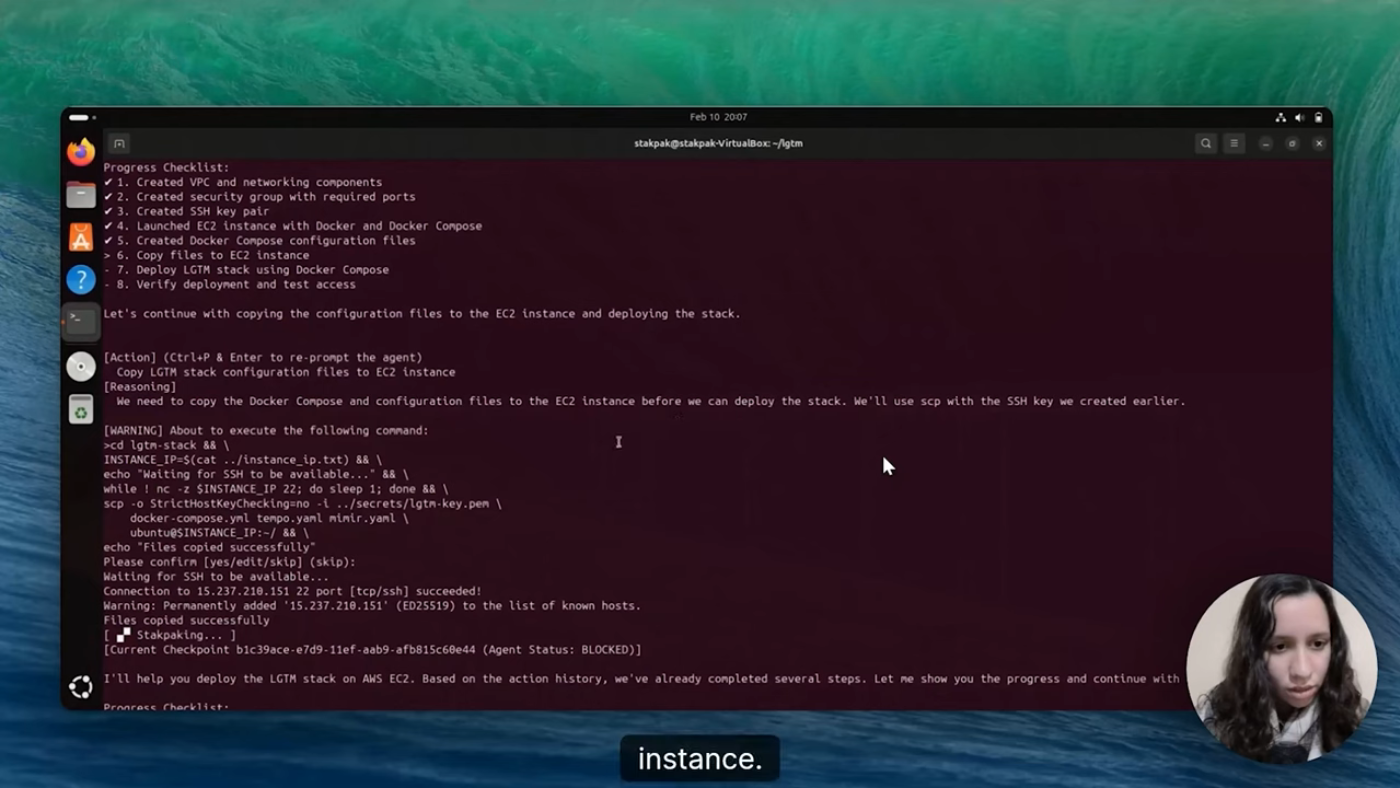The height and width of the screenshot is (788, 1400).
Task: Click the 'Stakpaking...' progress indicator line
Action: coord(170,635)
